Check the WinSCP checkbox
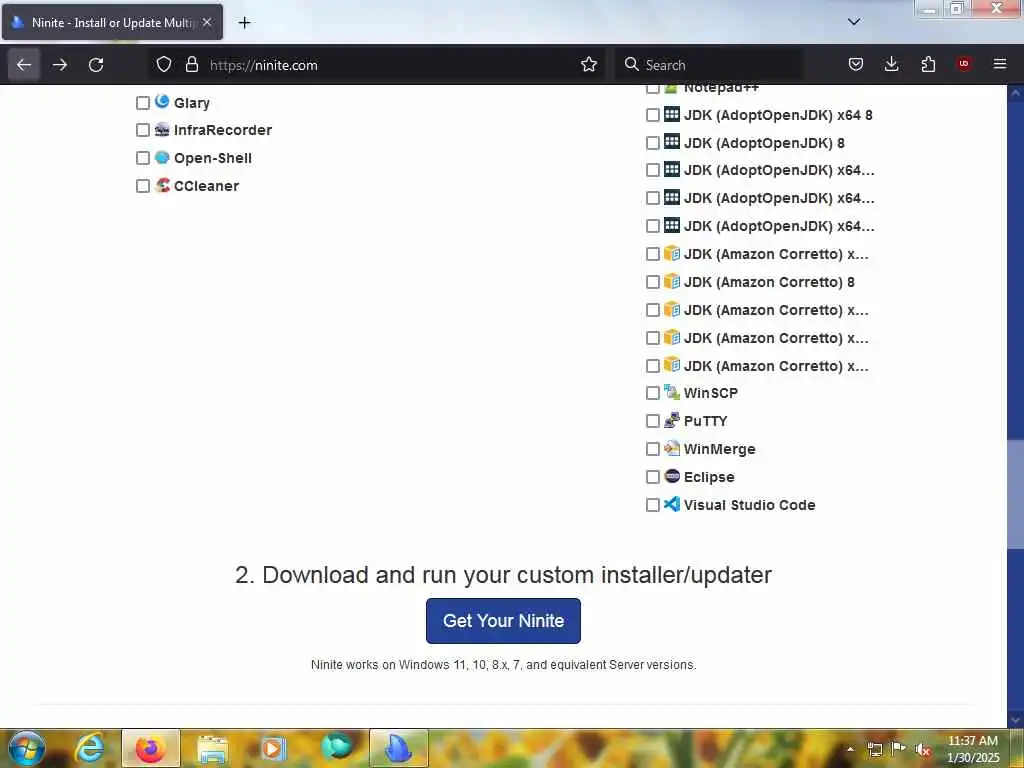Screen dimensions: 1024x768 [652, 393]
